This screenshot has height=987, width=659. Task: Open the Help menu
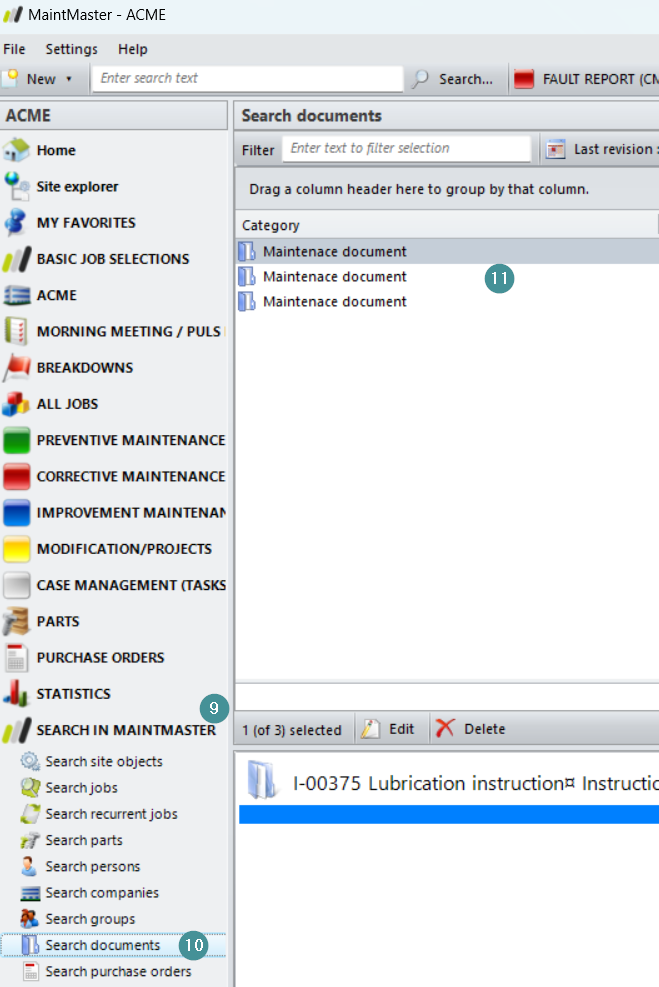pos(133,49)
